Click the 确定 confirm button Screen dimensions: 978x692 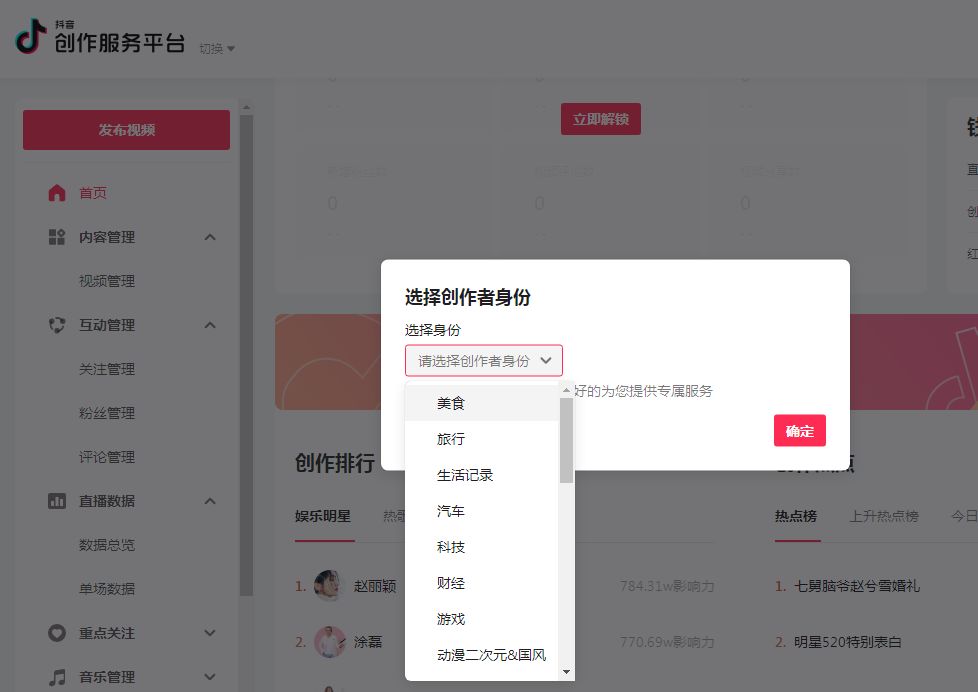(799, 430)
